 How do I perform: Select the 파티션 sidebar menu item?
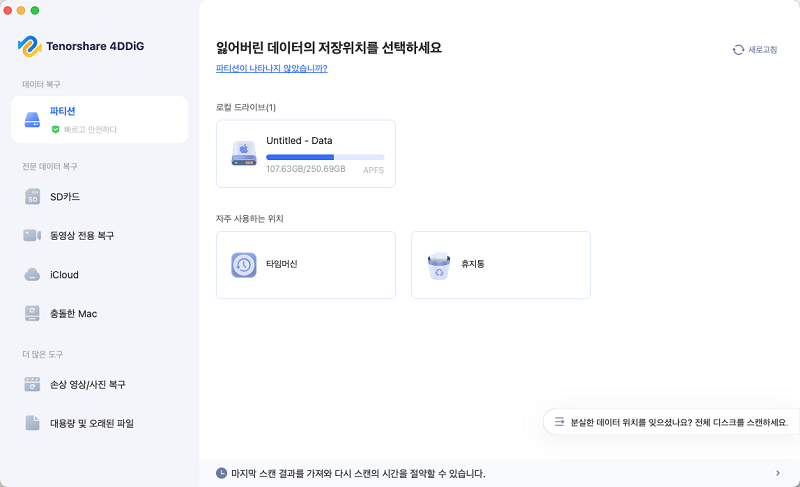click(x=99, y=120)
